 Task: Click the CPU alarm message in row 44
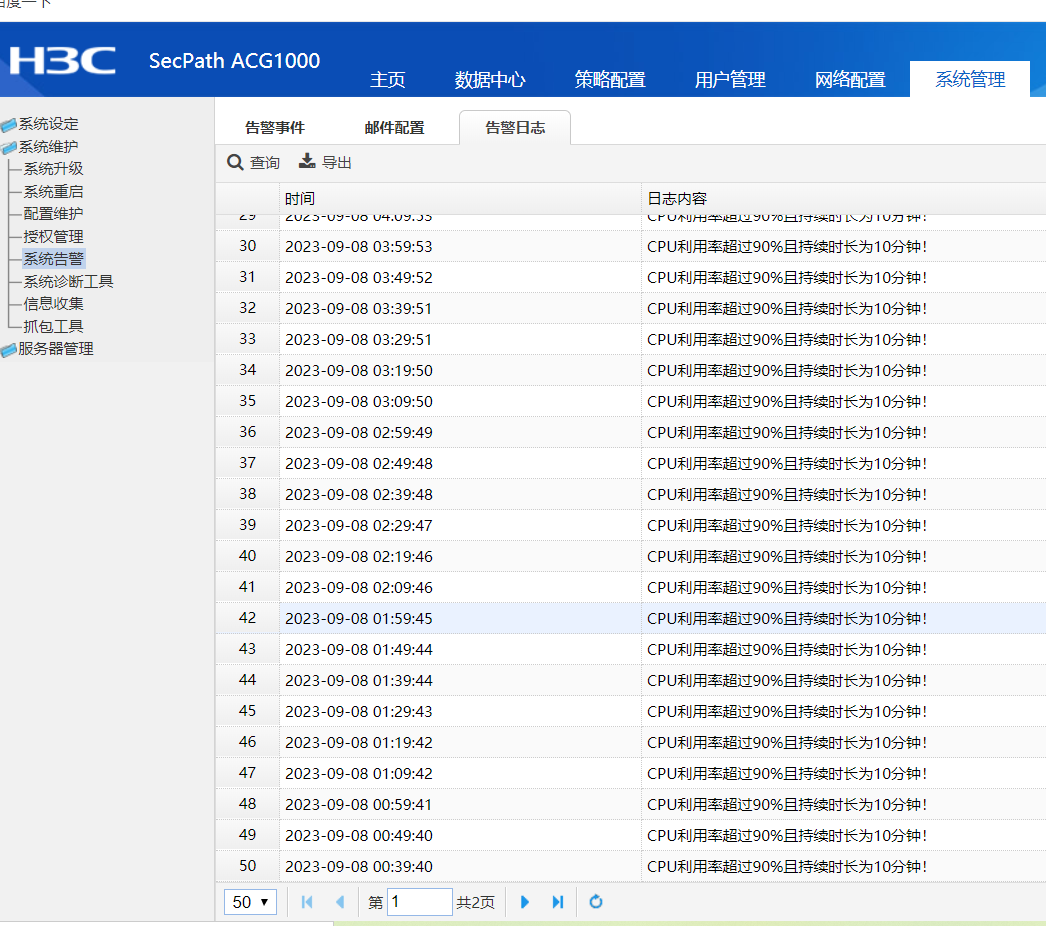[x=787, y=681]
